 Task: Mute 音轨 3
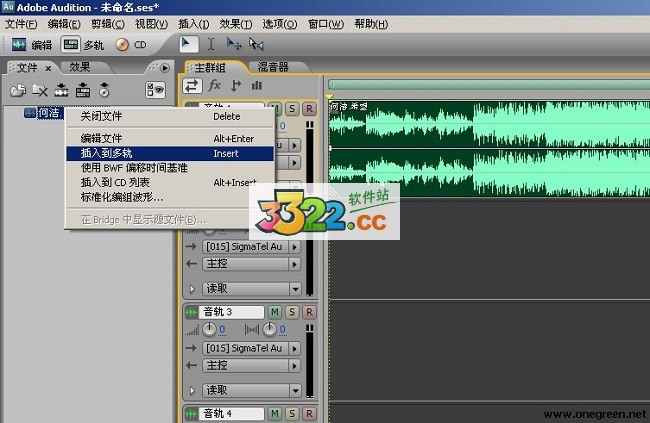tap(275, 312)
